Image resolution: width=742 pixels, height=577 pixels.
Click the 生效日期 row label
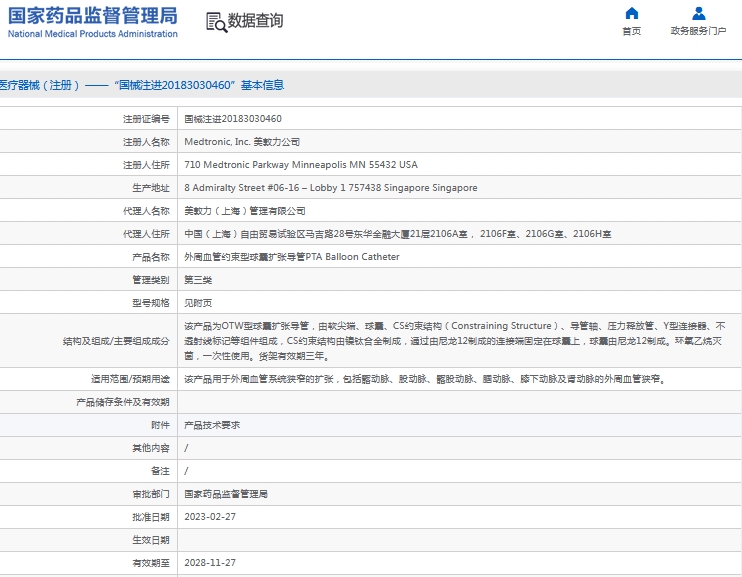pyautogui.click(x=151, y=540)
